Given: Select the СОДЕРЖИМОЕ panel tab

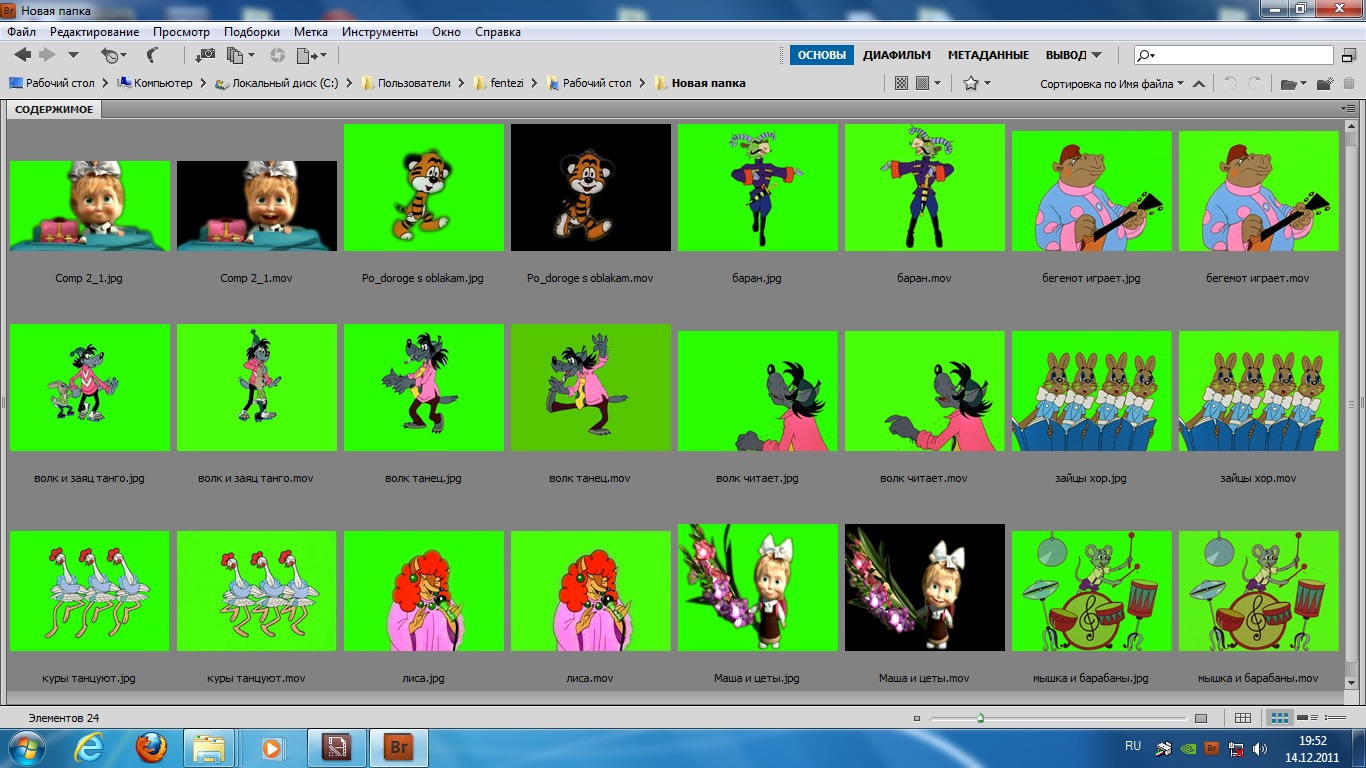Looking at the screenshot, I should [x=54, y=109].
